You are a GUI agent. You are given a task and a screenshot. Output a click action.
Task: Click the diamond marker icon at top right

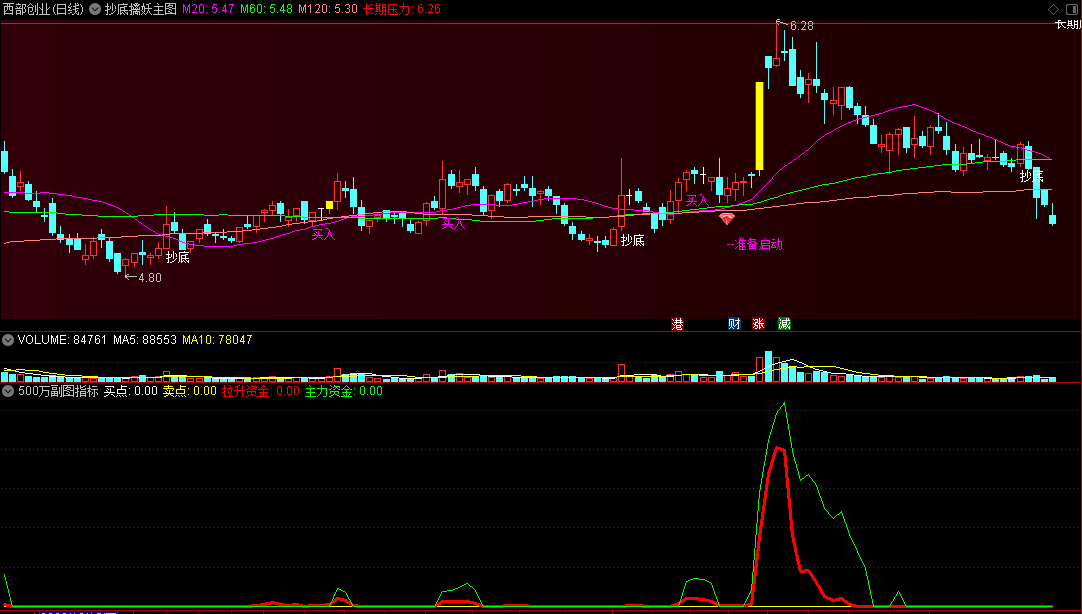pyautogui.click(x=1053, y=9)
